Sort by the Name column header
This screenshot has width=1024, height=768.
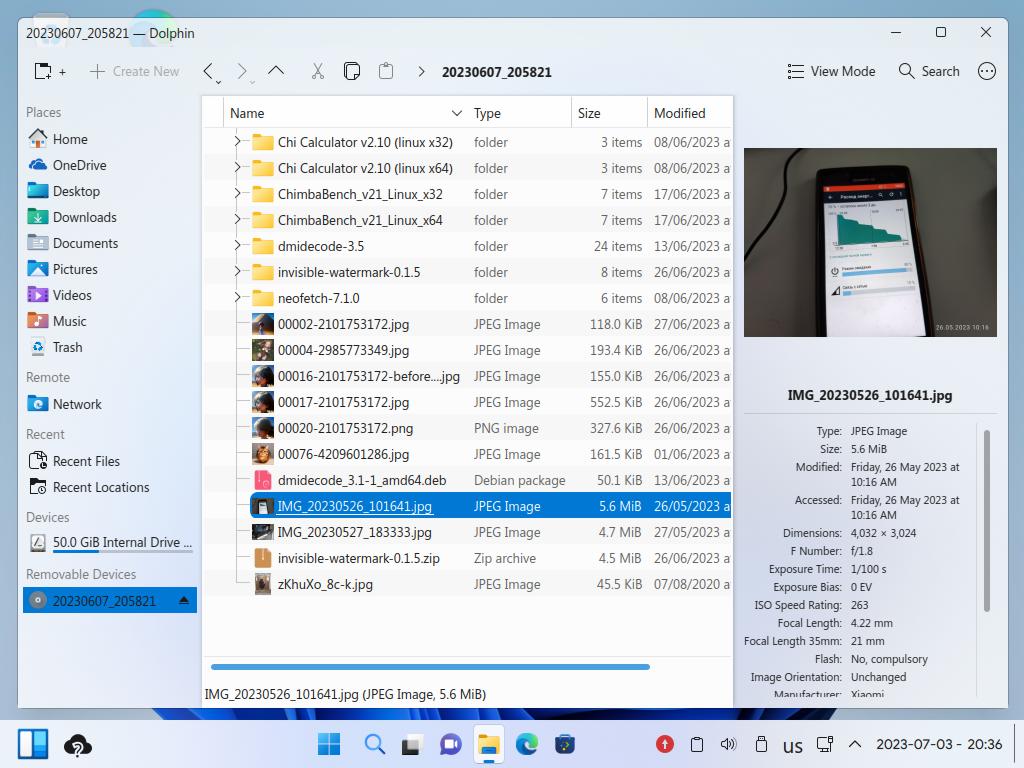pos(345,113)
